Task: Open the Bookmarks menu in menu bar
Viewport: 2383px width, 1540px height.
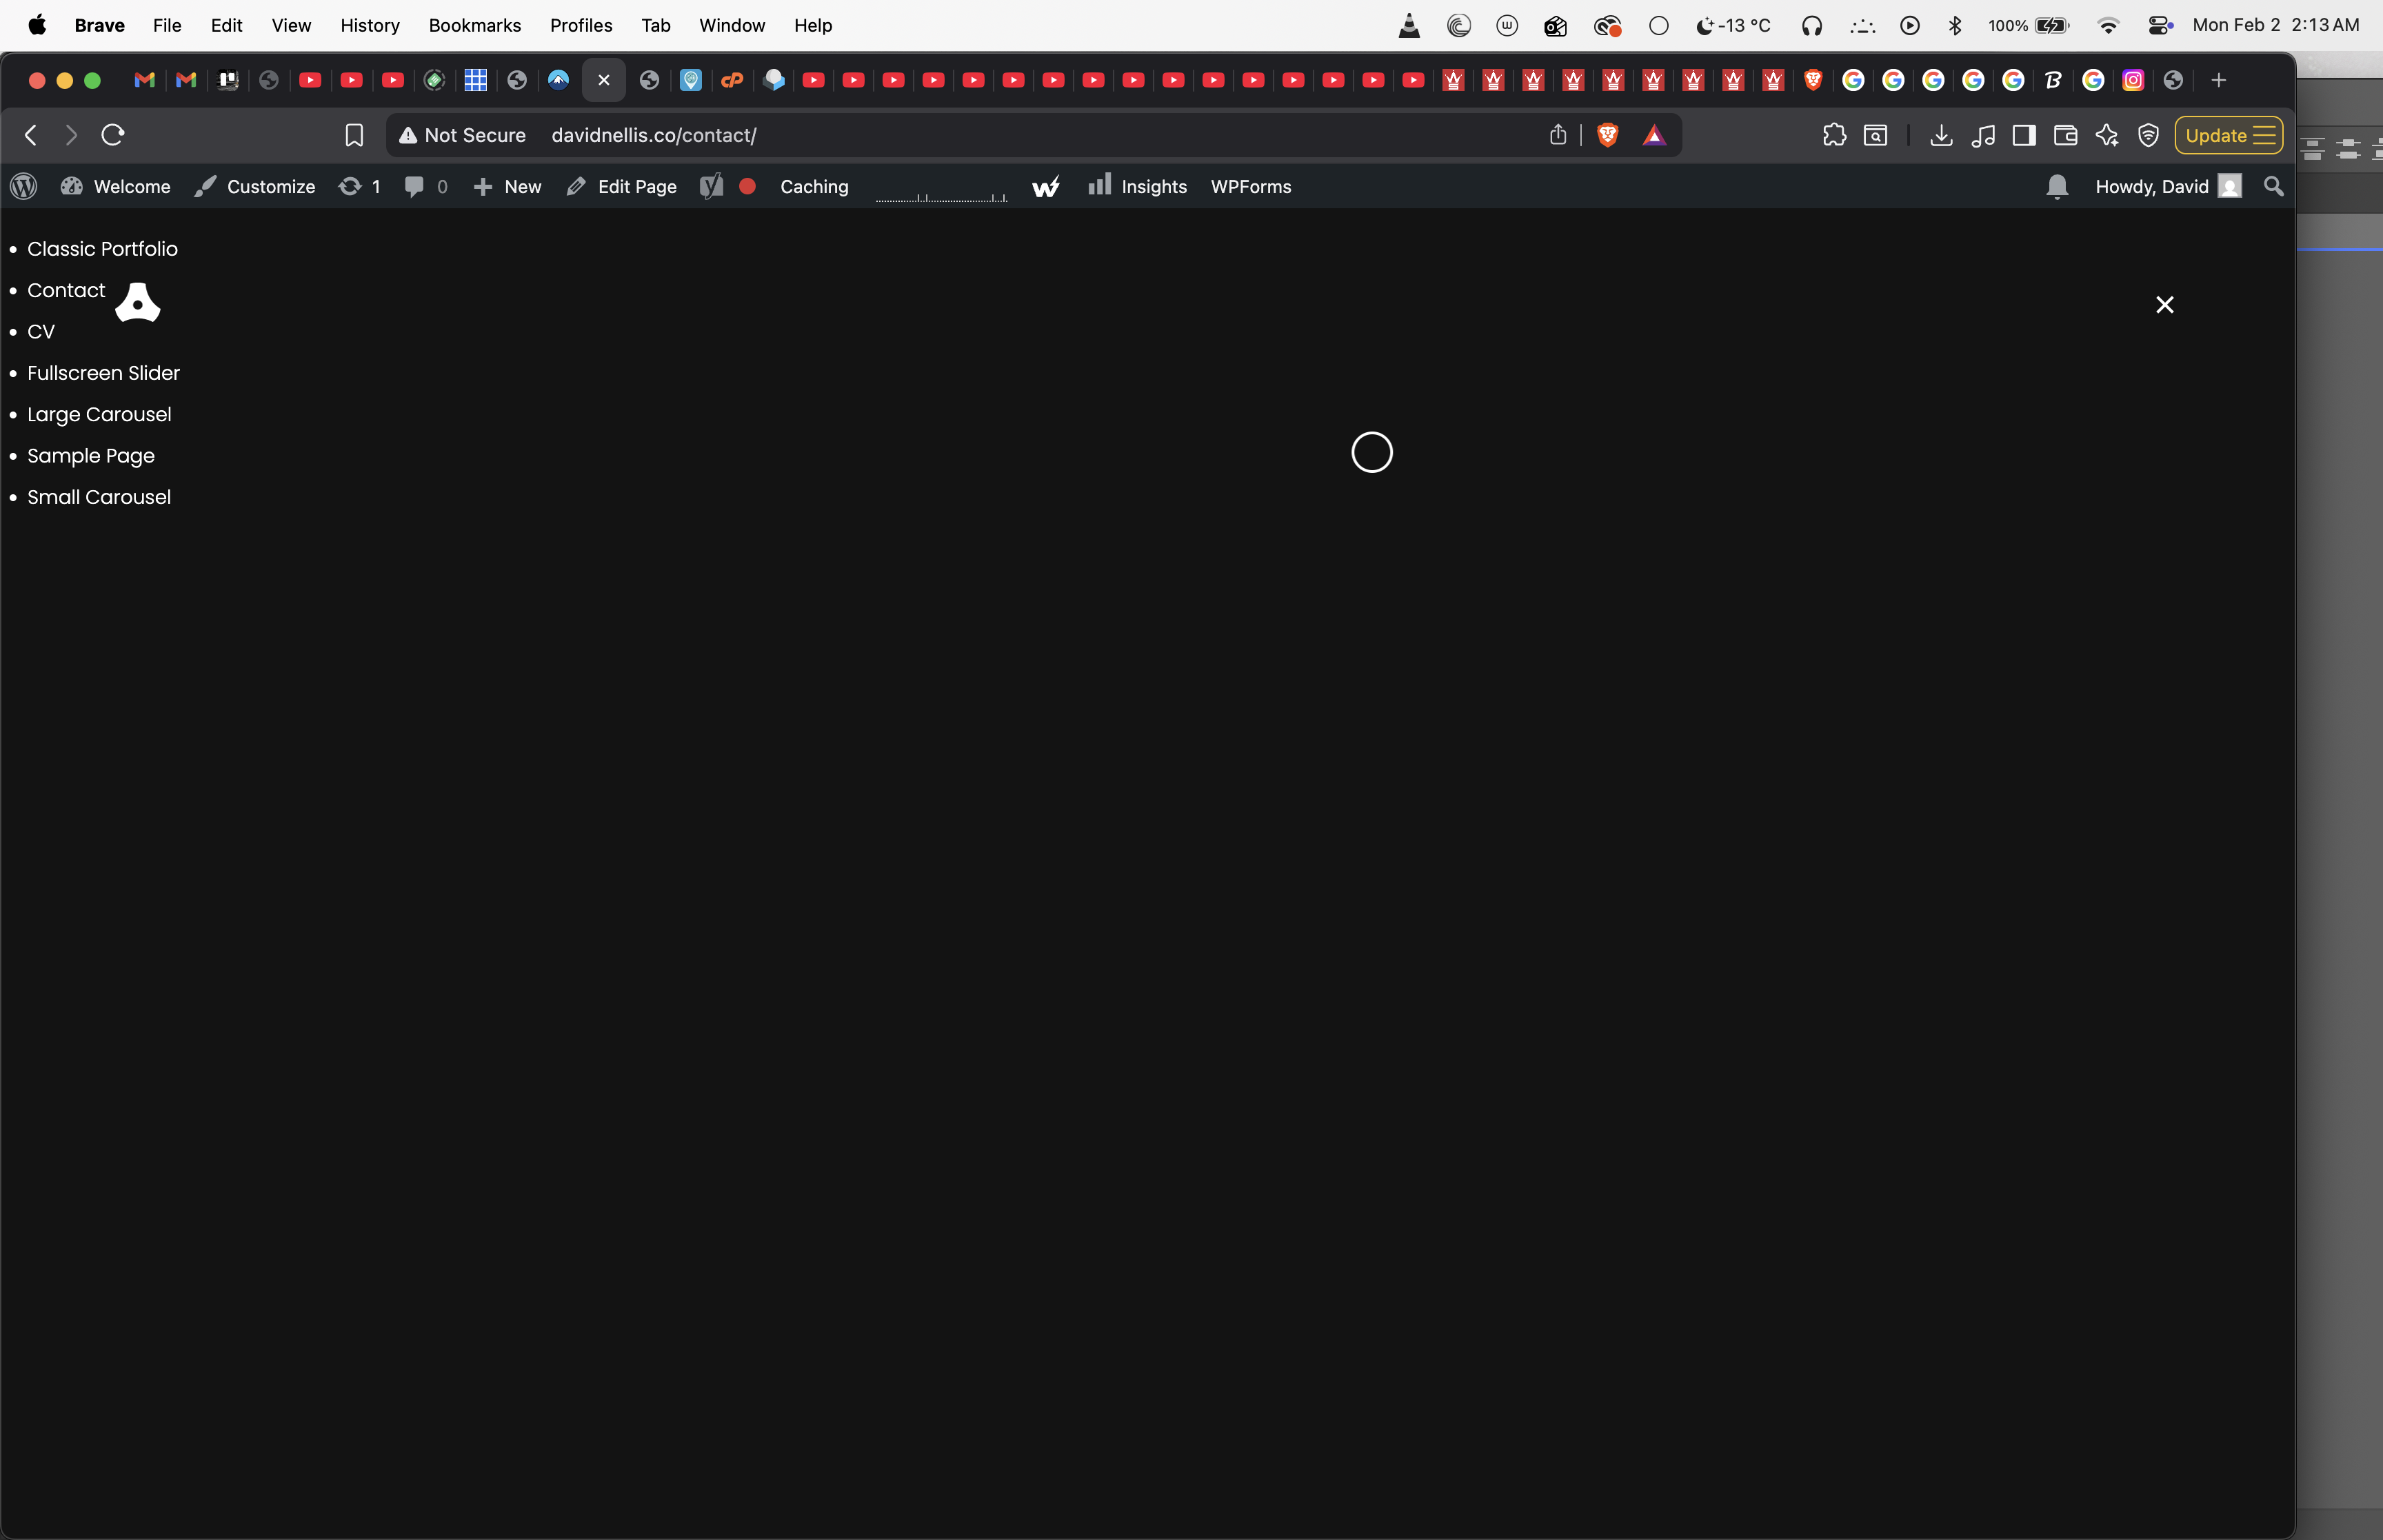Action: pos(474,26)
